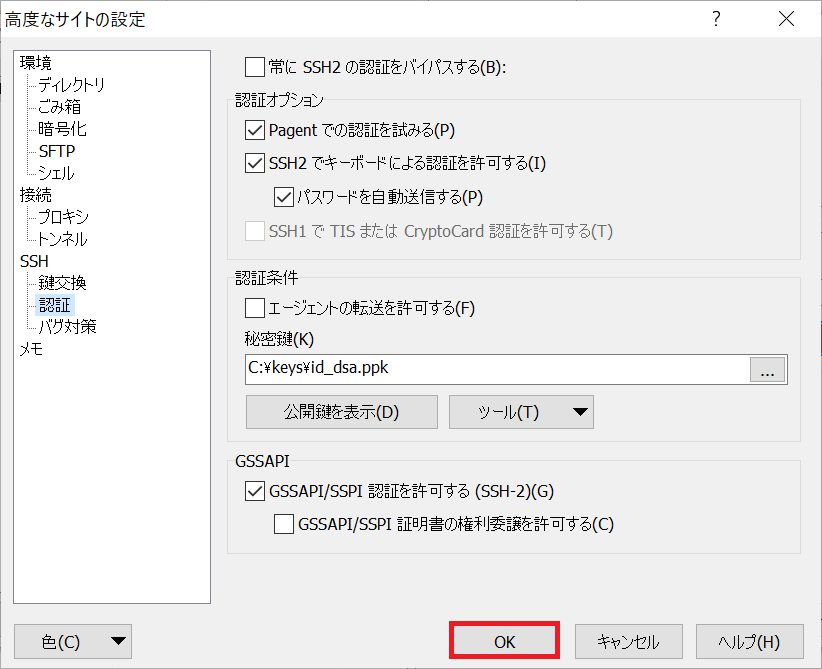Select プロキシ in the settings tree
Viewport: 822px width, 669px height.
[63, 217]
